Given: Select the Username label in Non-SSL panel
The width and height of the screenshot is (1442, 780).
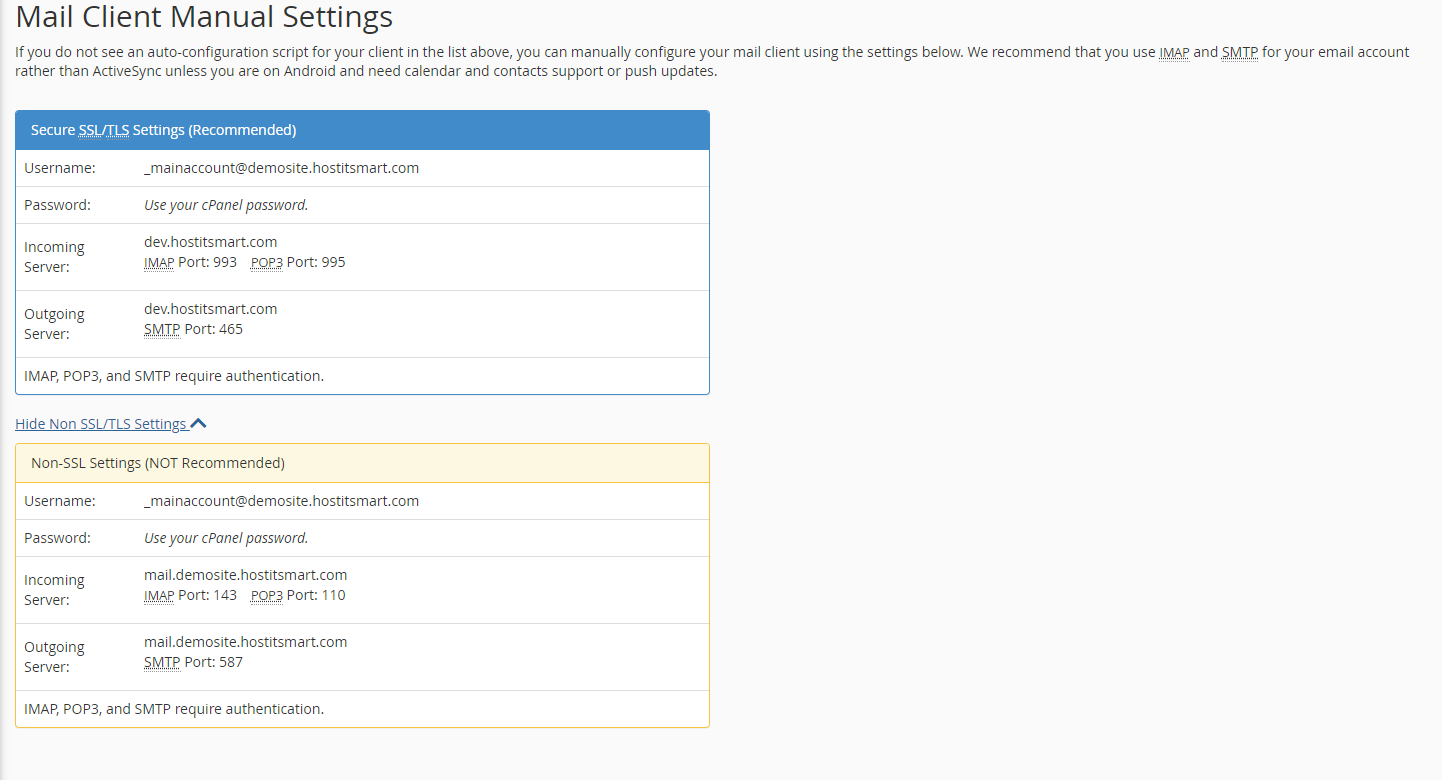Looking at the screenshot, I should click(60, 501).
